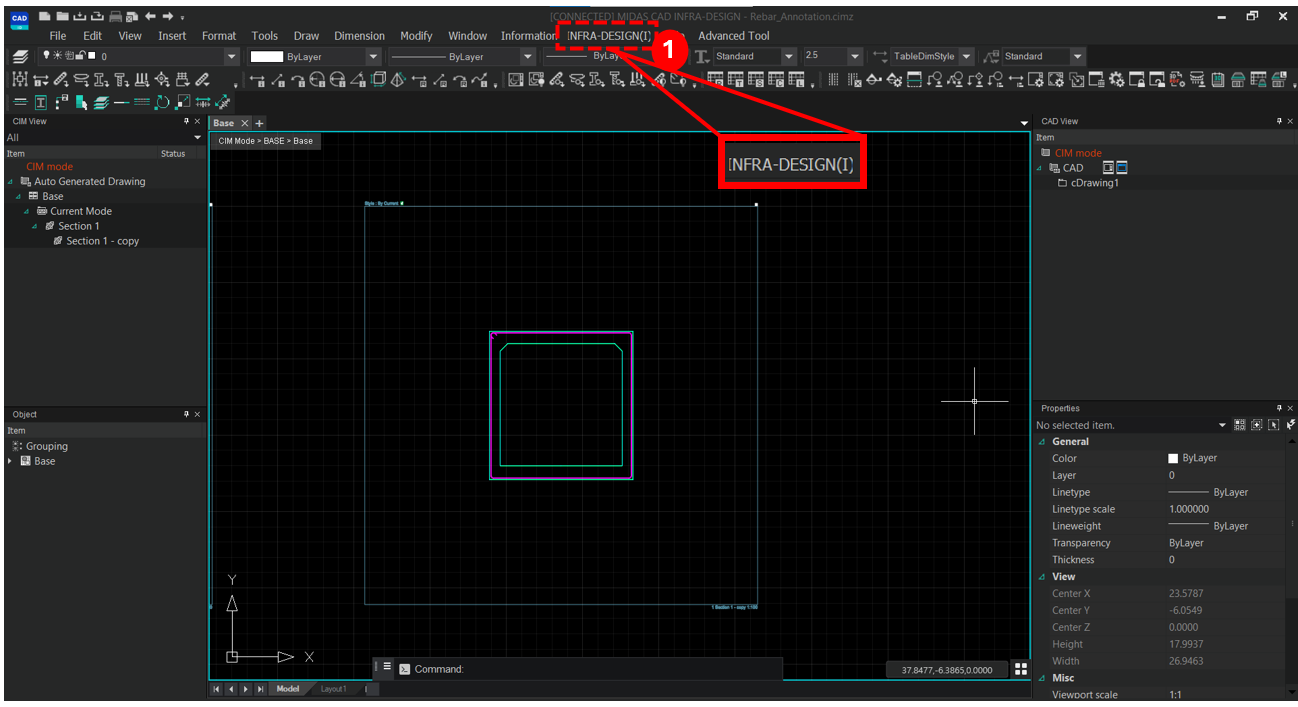This screenshot has width=1298, height=707.
Task: Switch to the Layout1 tab
Action: click(333, 689)
